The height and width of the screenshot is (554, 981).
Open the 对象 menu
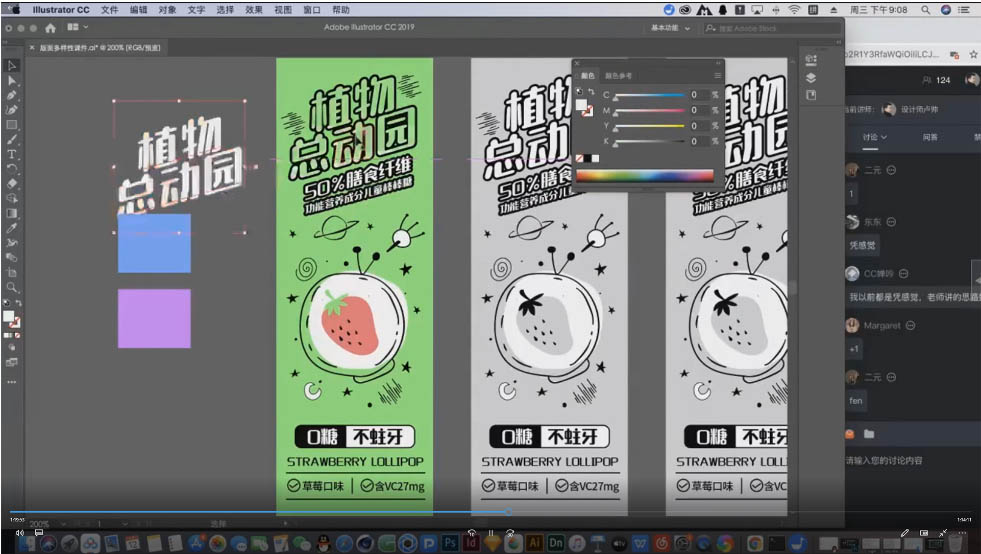pos(167,9)
